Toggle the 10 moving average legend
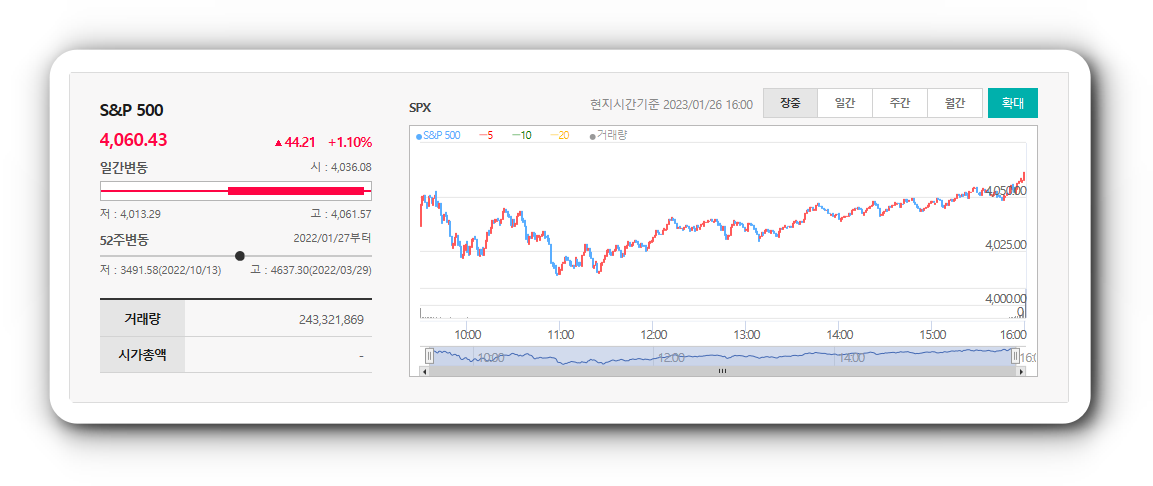The height and width of the screenshot is (486, 1153). pos(521,135)
